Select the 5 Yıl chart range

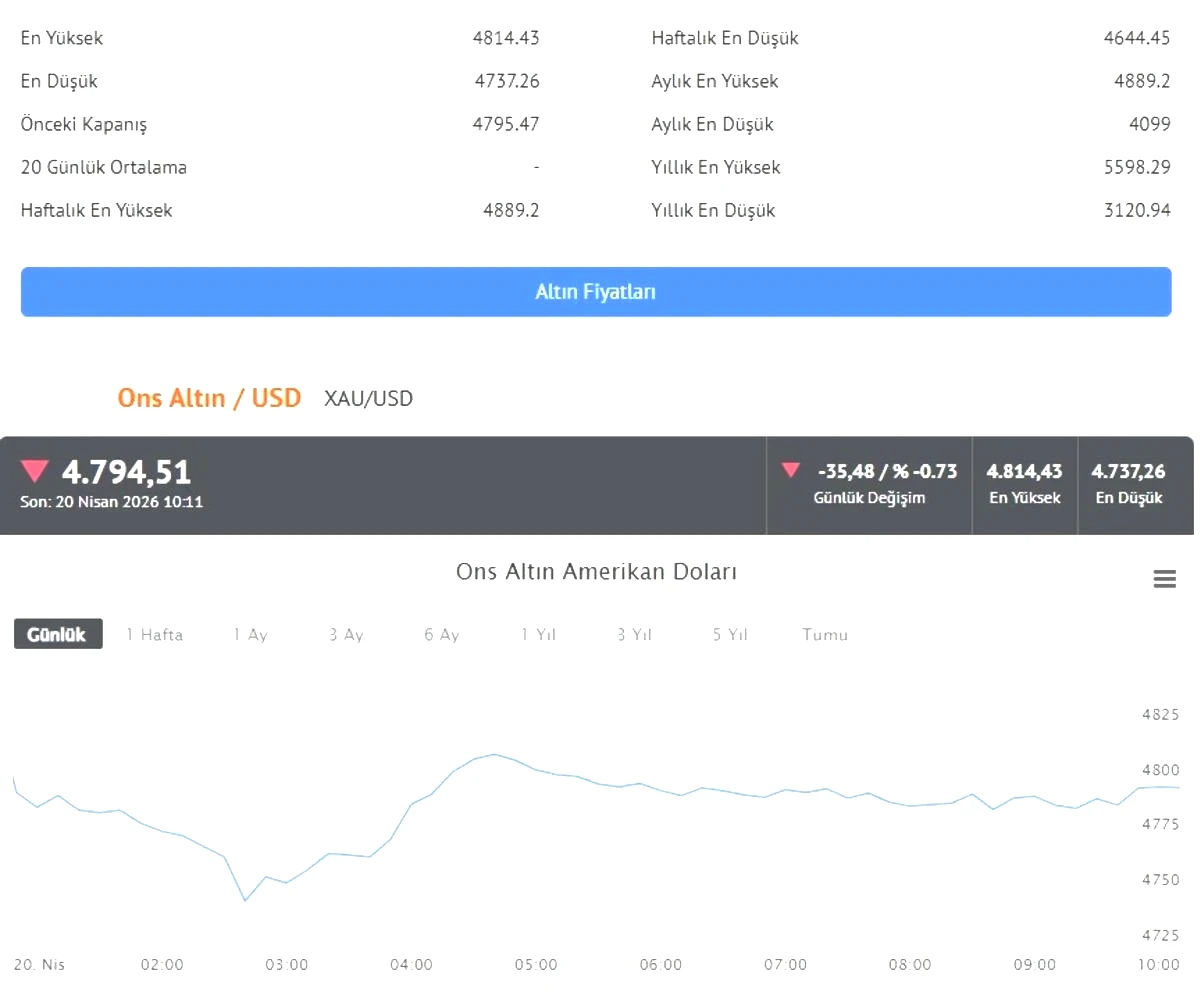click(x=730, y=635)
